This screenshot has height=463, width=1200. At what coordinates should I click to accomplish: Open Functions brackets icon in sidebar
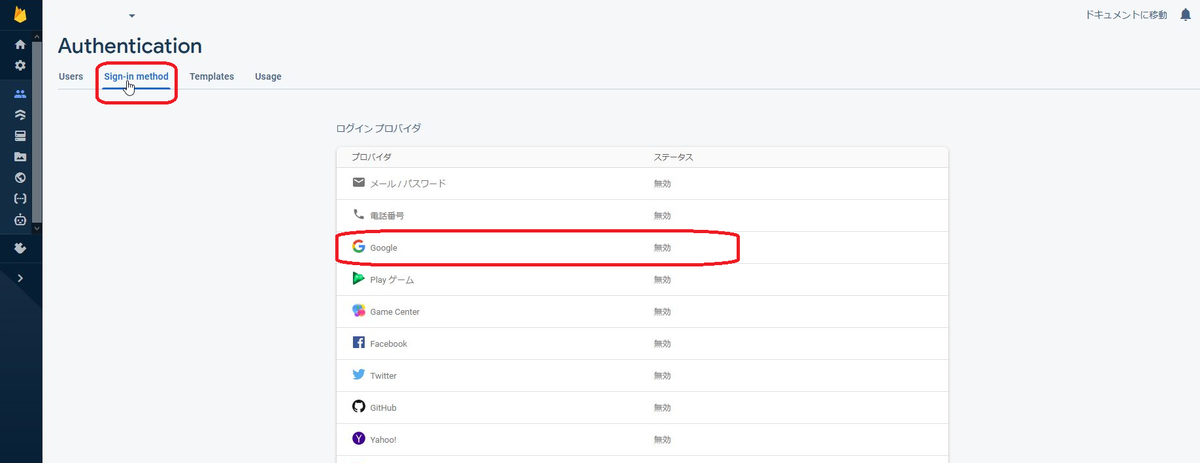[x=20, y=199]
